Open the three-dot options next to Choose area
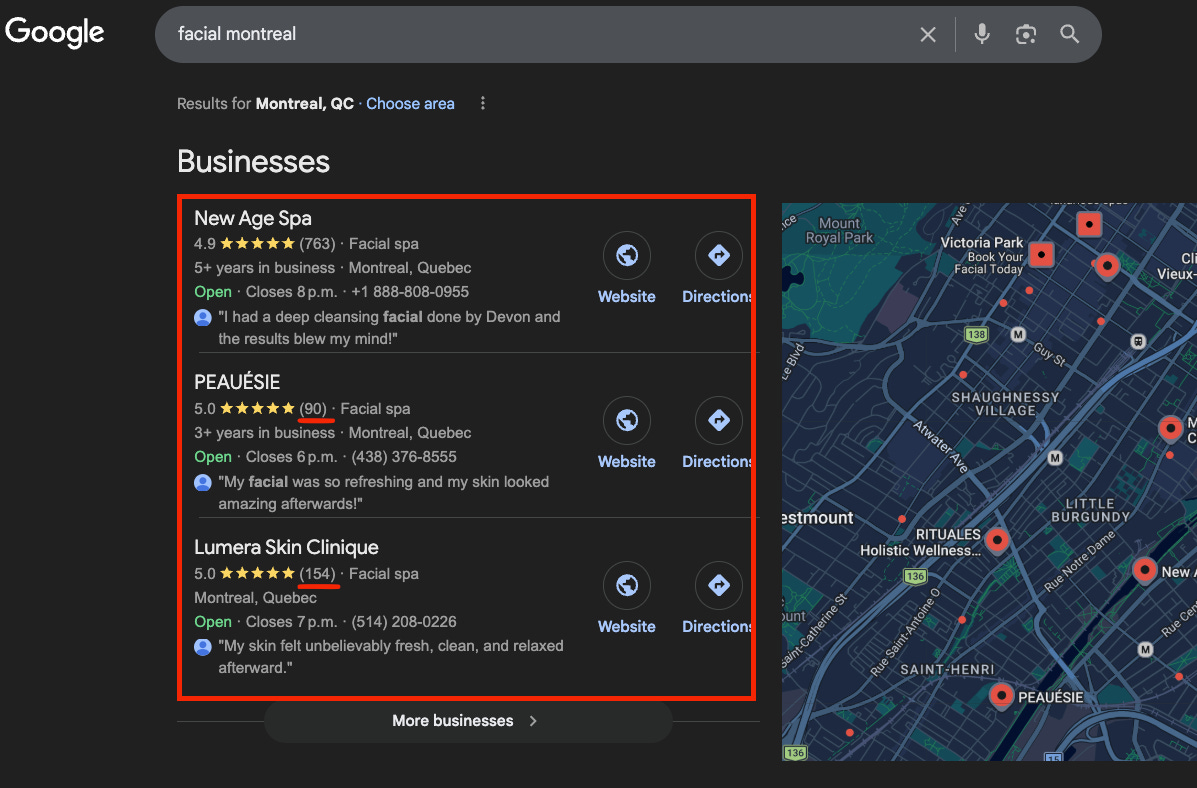 tap(482, 103)
